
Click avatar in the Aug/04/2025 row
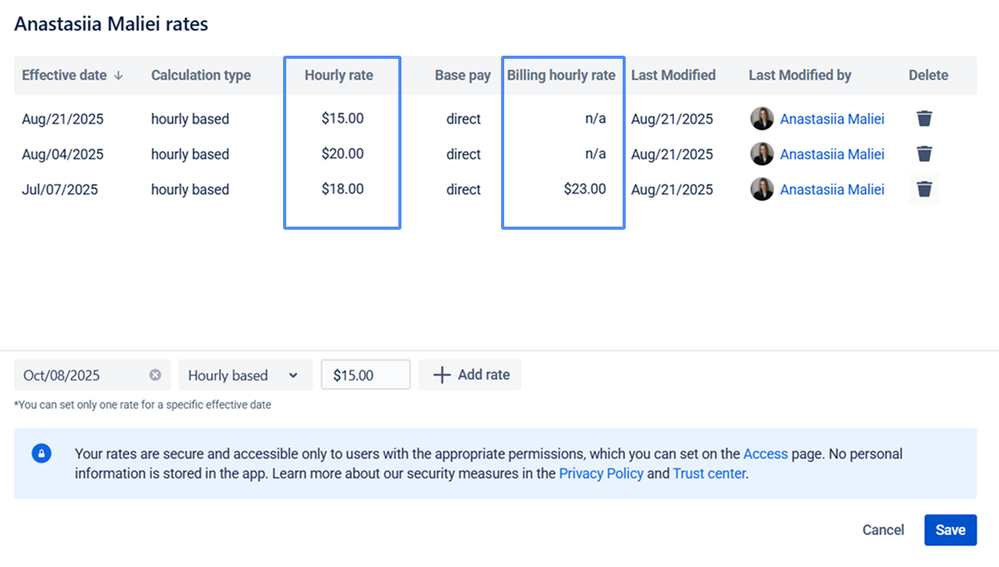[762, 154]
